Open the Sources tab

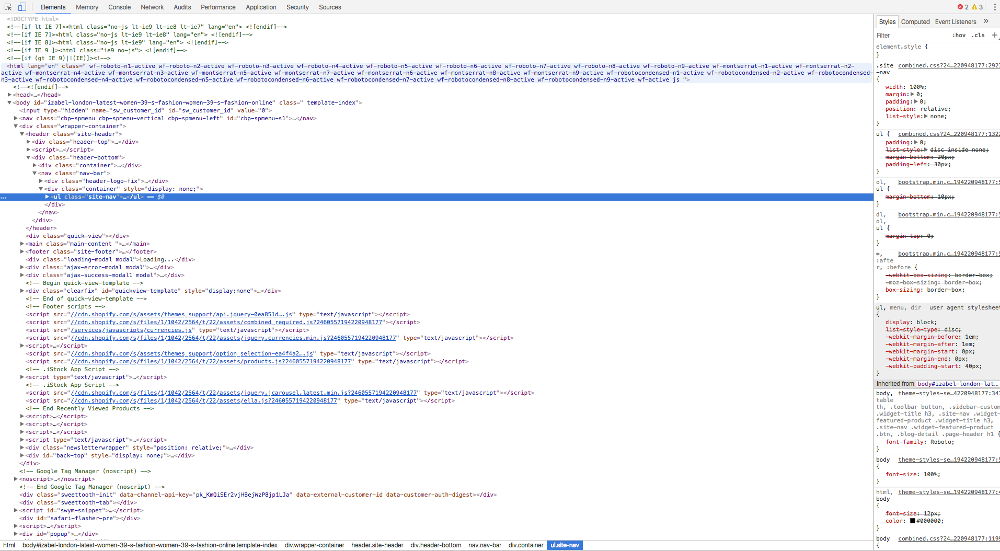click(x=330, y=7)
